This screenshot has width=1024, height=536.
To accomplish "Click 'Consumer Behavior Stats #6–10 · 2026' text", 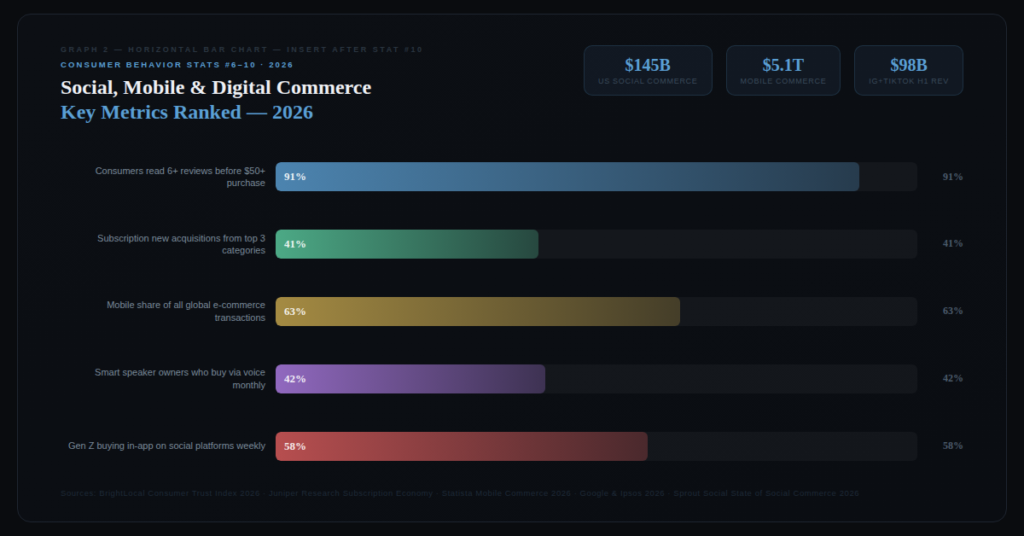I will [x=177, y=65].
